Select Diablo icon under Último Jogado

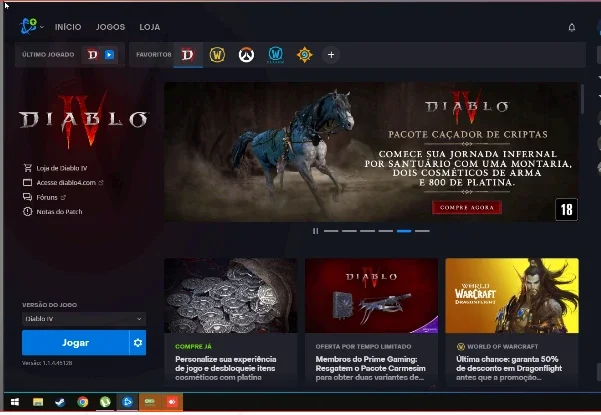coord(92,55)
